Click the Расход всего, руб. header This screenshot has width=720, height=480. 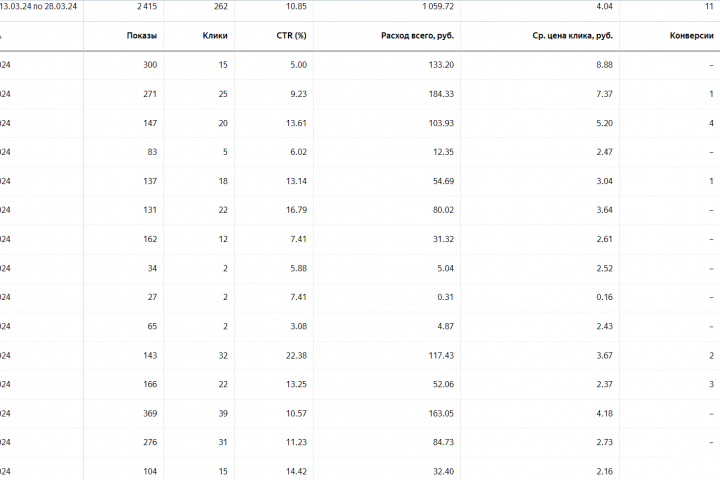(411, 36)
